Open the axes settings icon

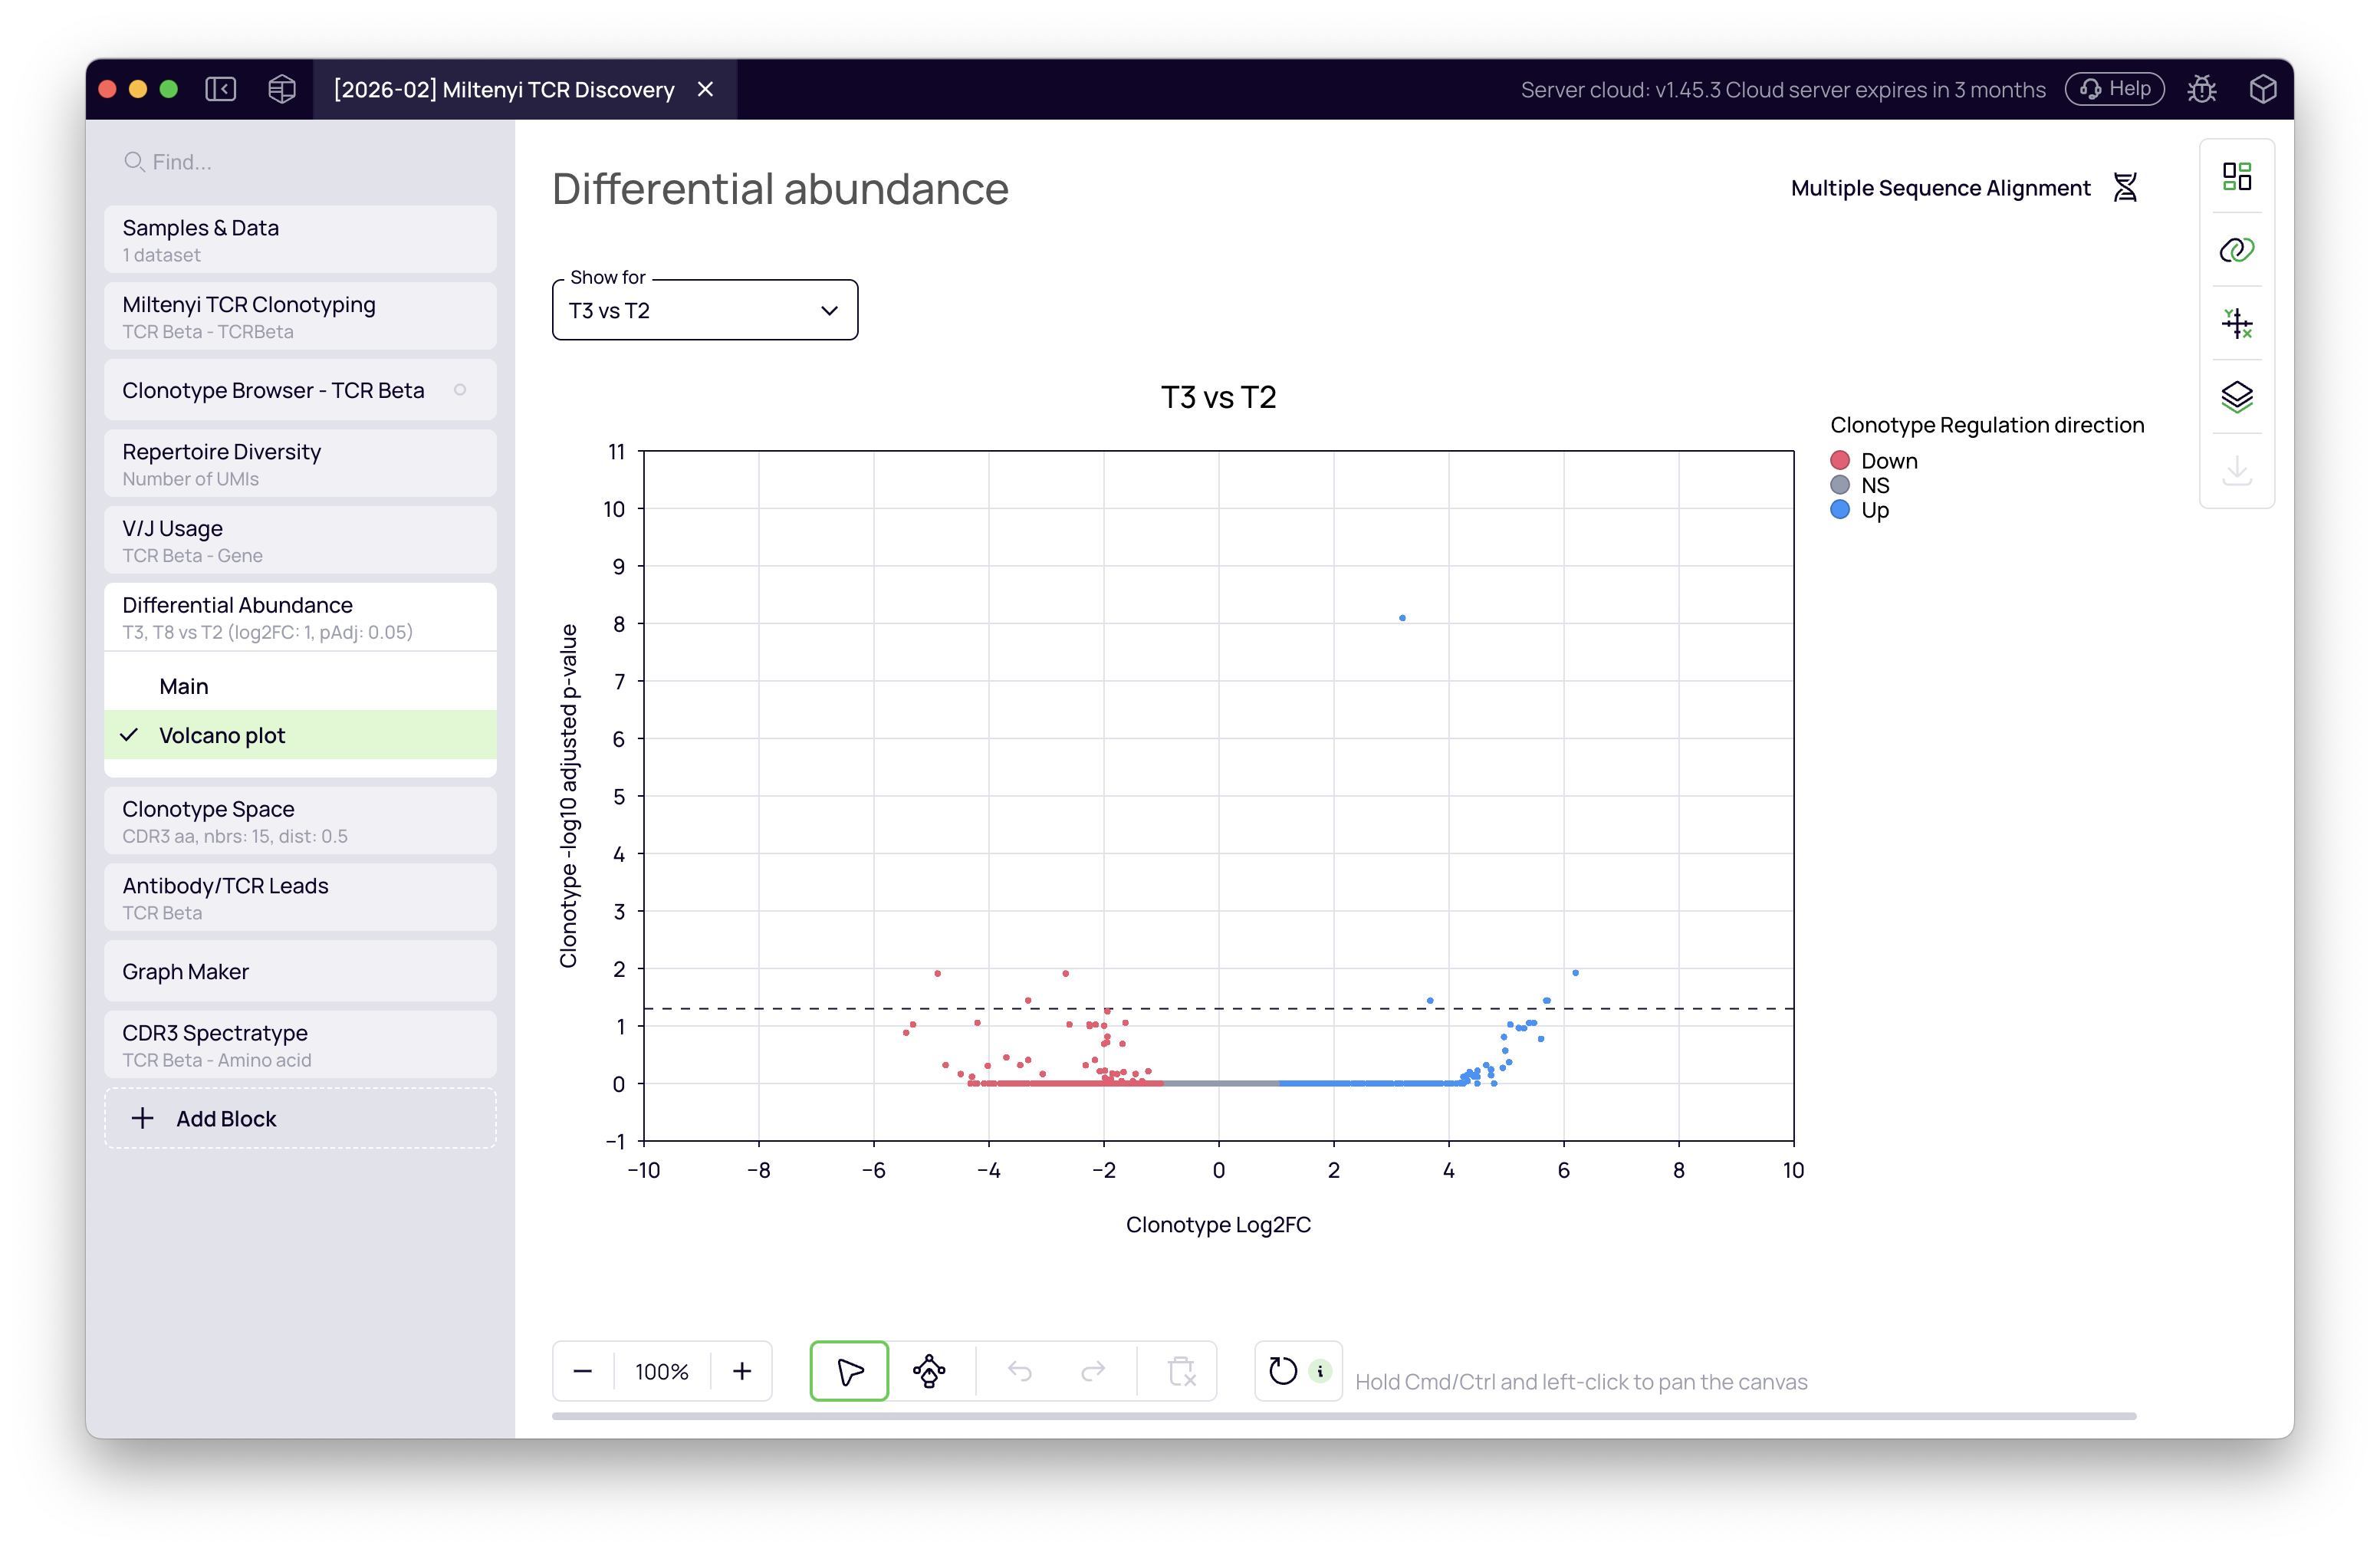click(x=2238, y=323)
